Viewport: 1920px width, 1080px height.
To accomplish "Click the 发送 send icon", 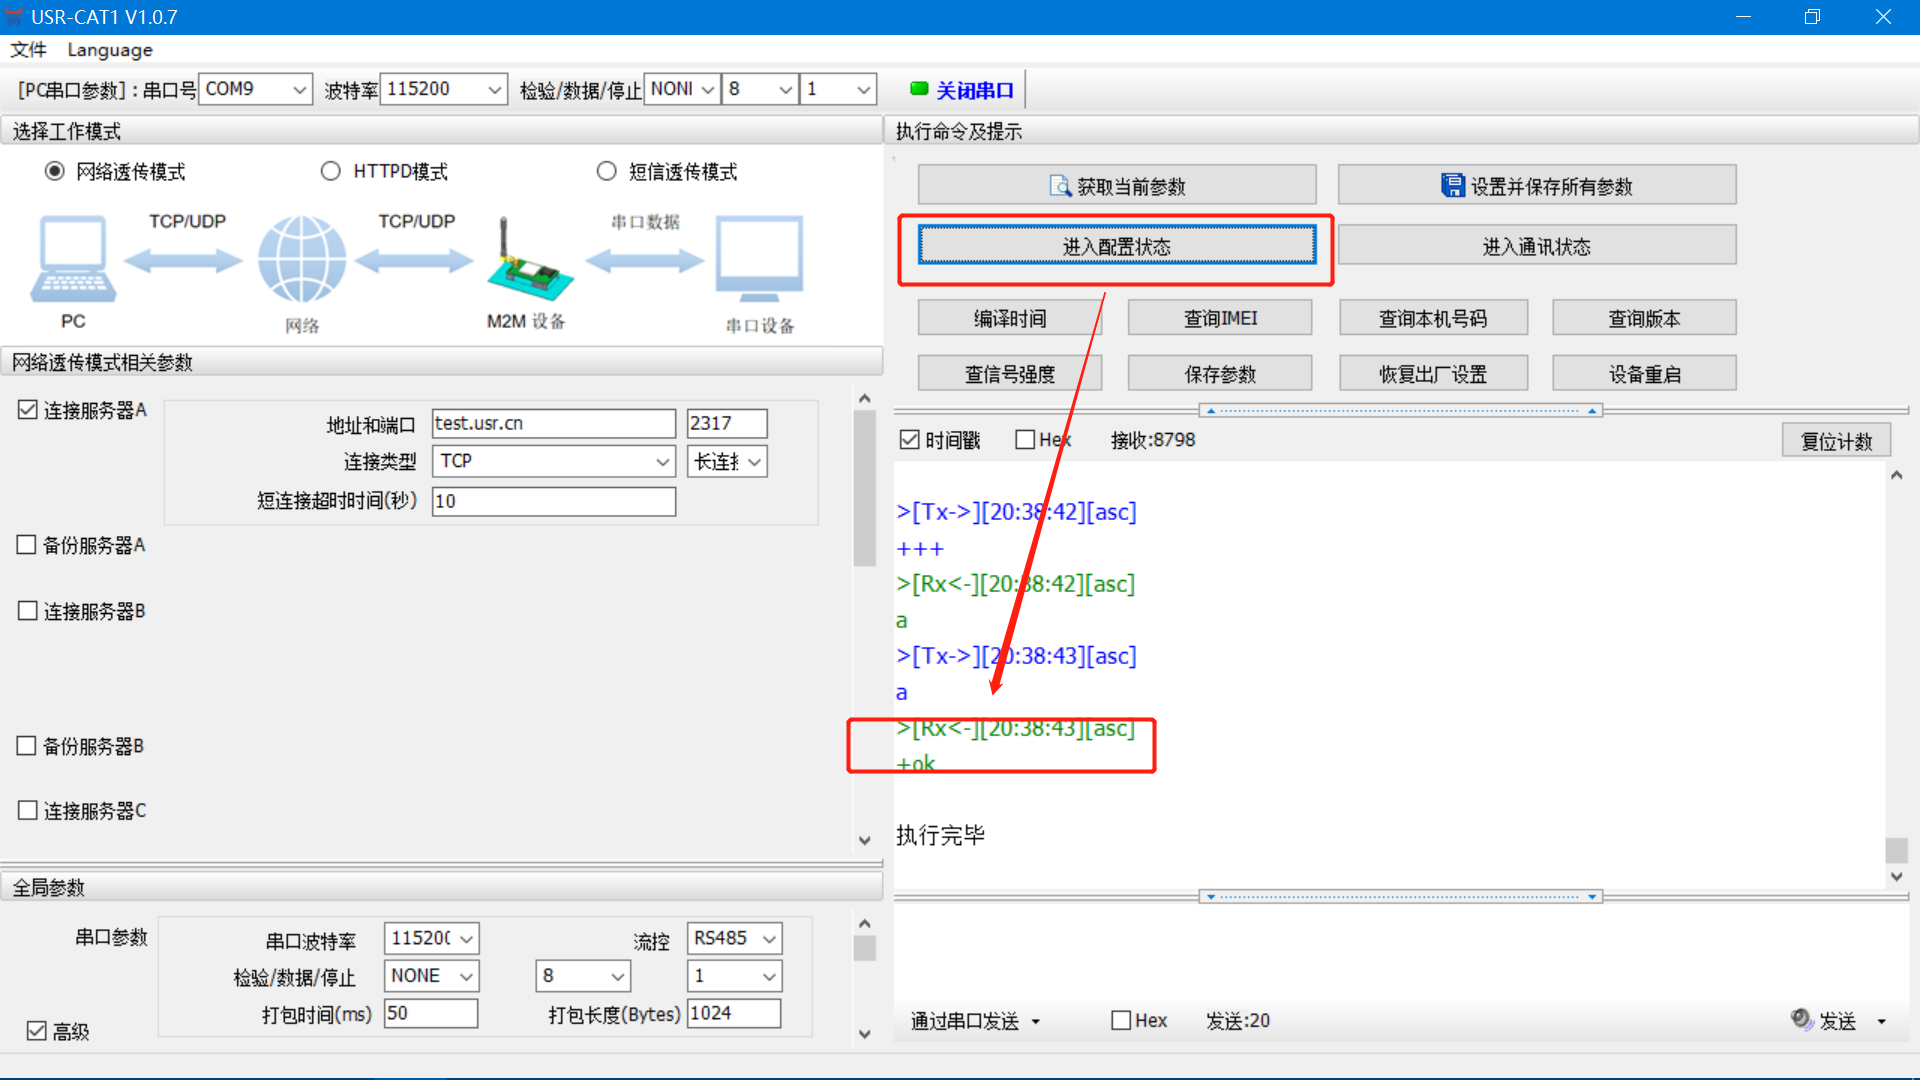I will coord(1801,1019).
